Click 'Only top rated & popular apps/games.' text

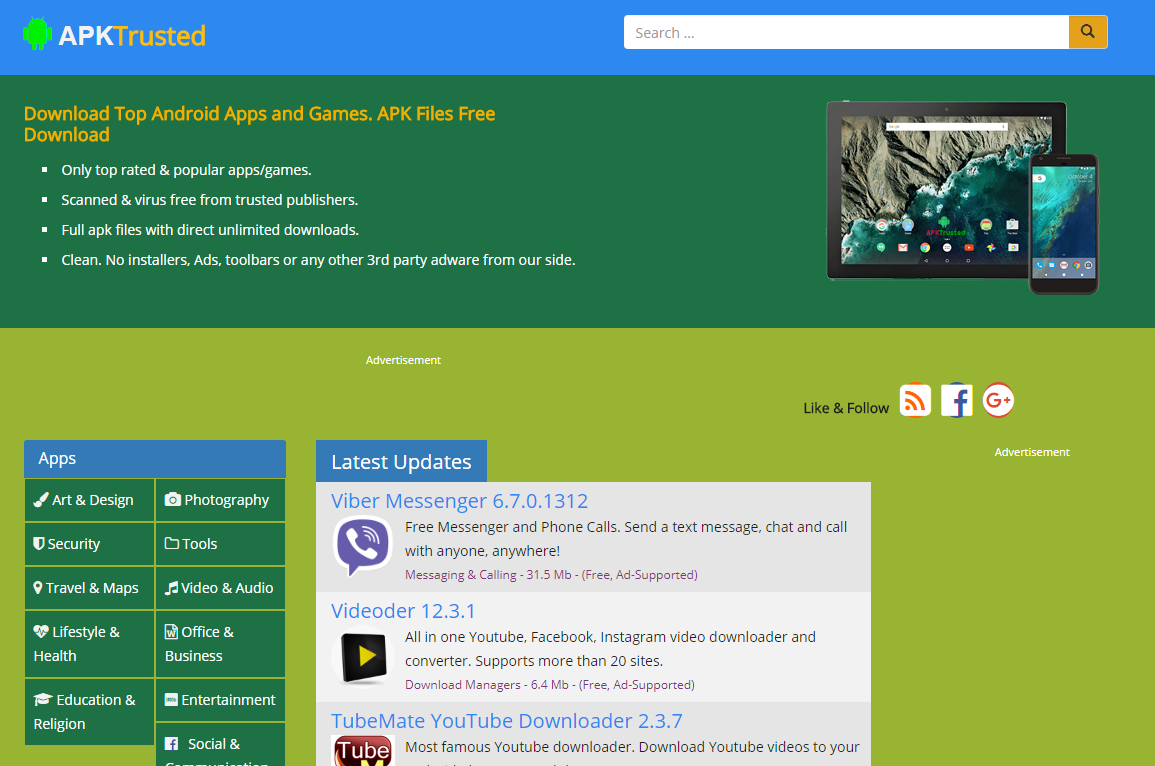(186, 170)
